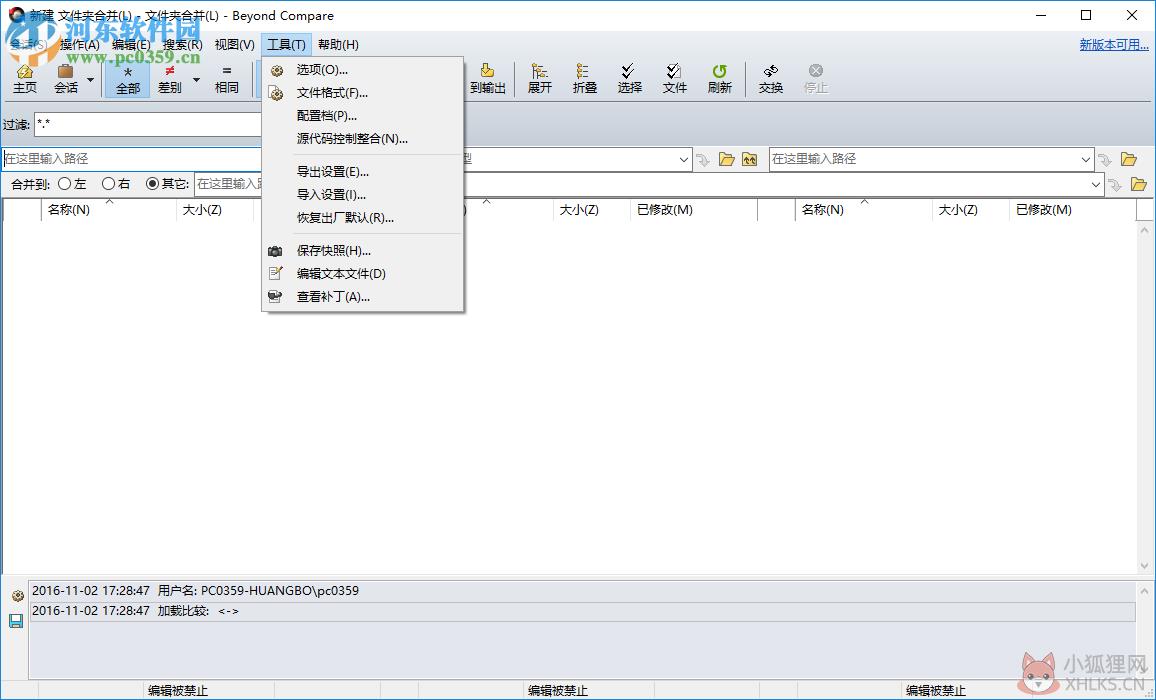Choose 源代码控制整合(N)... menu entry
Image resolution: width=1156 pixels, height=700 pixels.
363,139
